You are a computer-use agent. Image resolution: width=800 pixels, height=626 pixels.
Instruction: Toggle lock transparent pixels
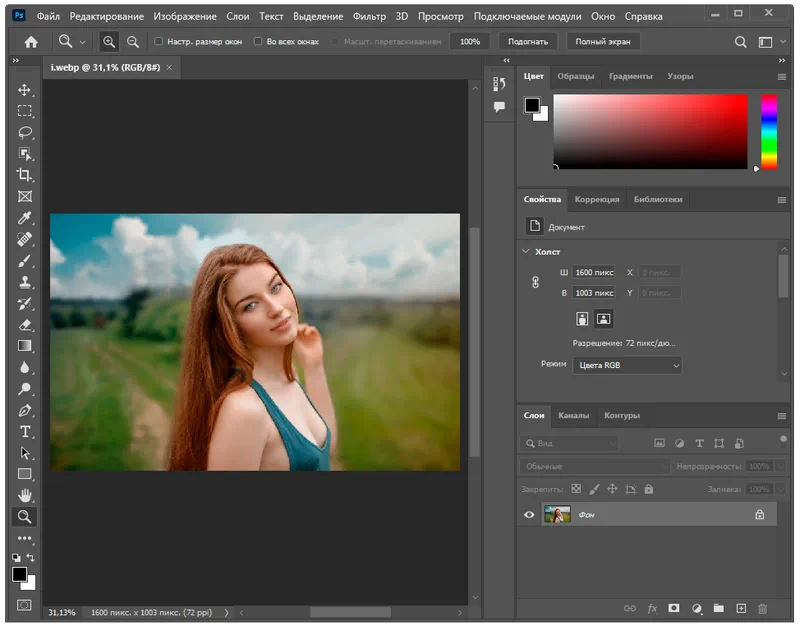pyautogui.click(x=576, y=489)
